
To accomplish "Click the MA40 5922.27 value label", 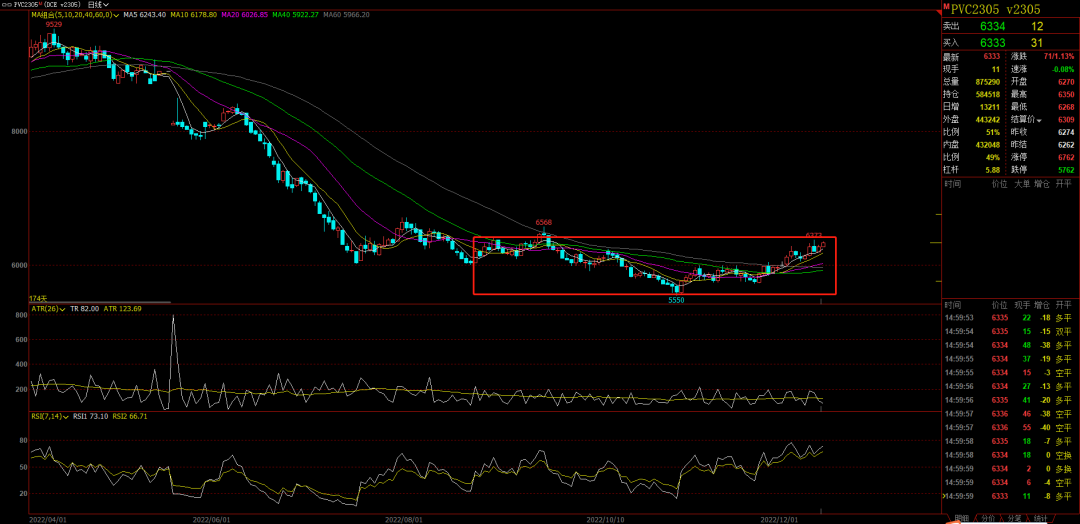I will (x=296, y=14).
